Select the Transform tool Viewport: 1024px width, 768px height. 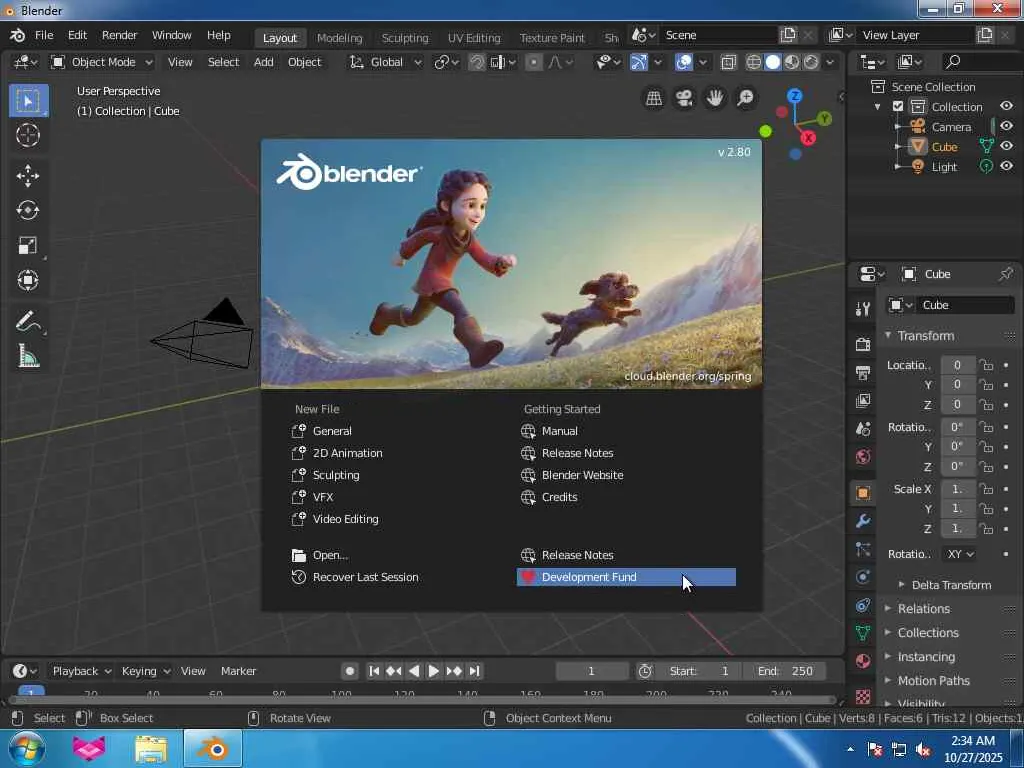tap(28, 280)
